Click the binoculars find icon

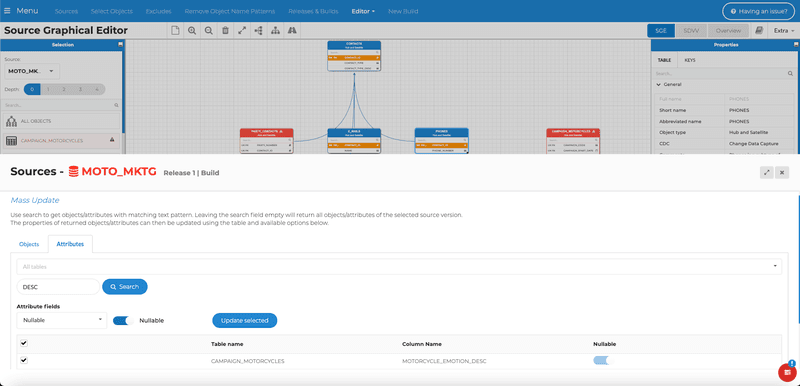[x=292, y=31]
